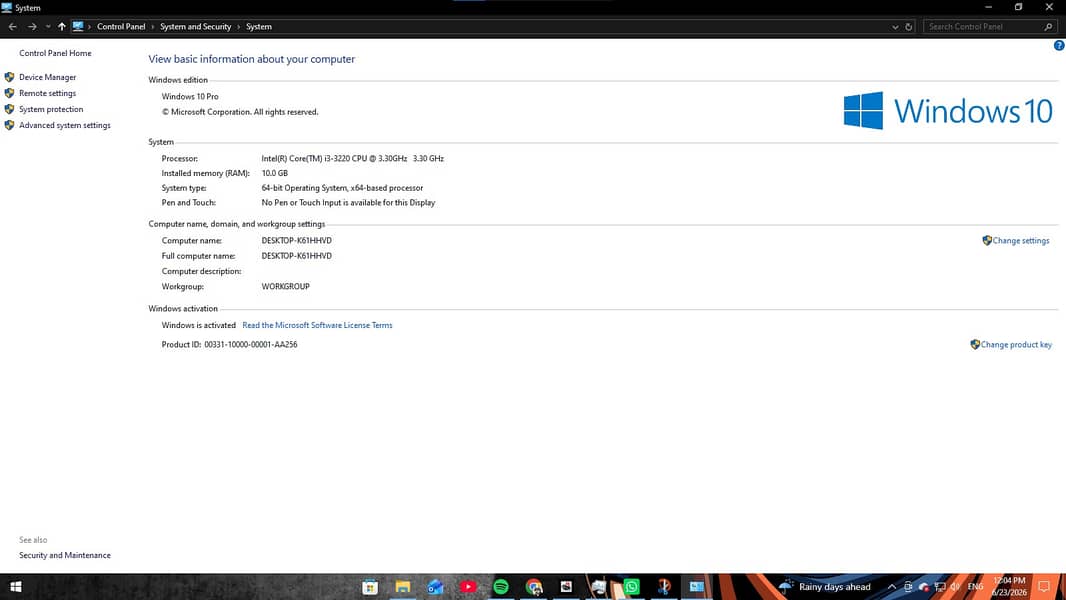The width and height of the screenshot is (1066, 600).
Task: Expand chevron after Control Panel breadcrumb
Action: (153, 27)
